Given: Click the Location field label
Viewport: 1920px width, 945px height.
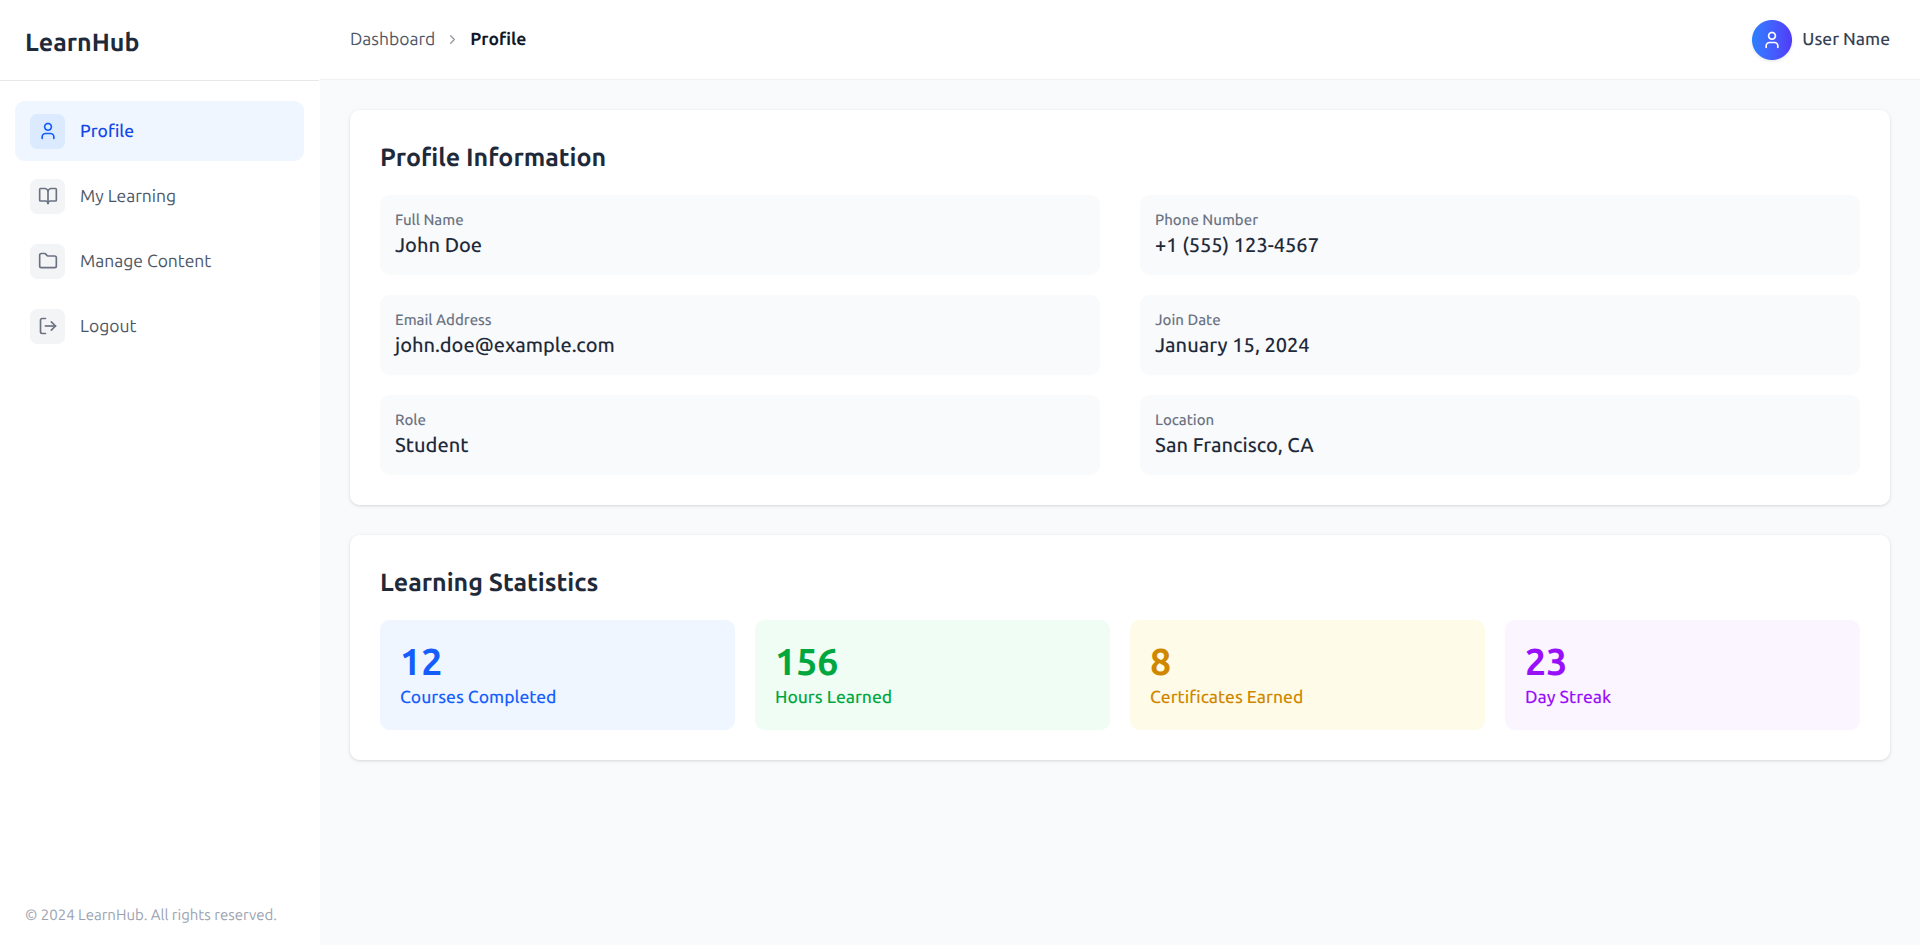Looking at the screenshot, I should (x=1184, y=420).
